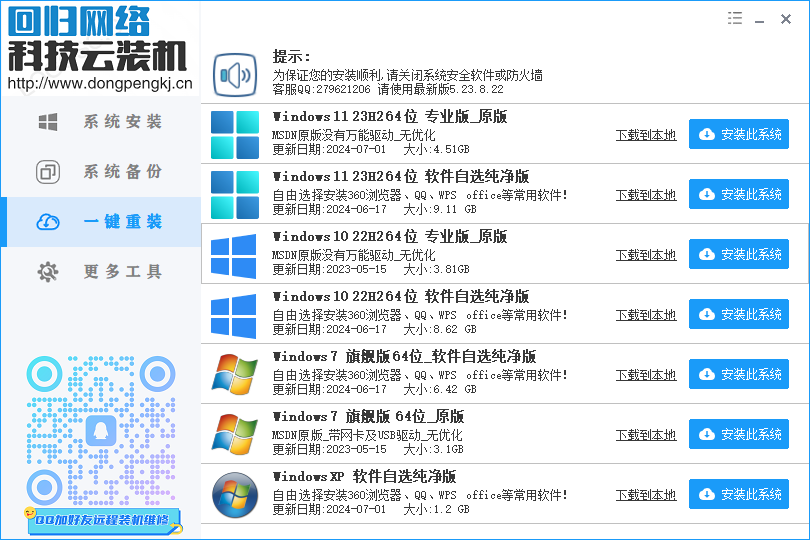Download Windows 11 专业版_原版 to local
The image size is (810, 540).
[646, 135]
